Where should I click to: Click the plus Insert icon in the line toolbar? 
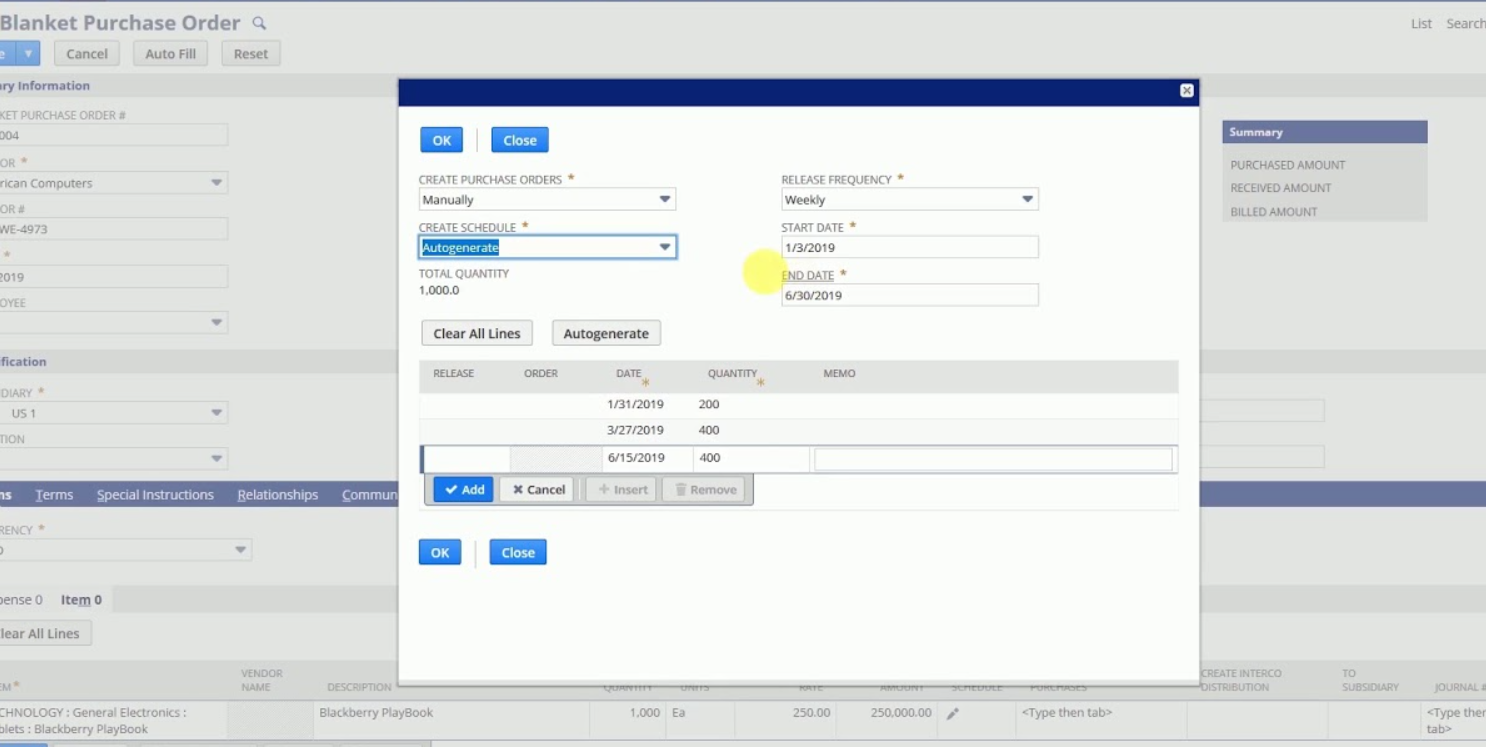[620, 489]
